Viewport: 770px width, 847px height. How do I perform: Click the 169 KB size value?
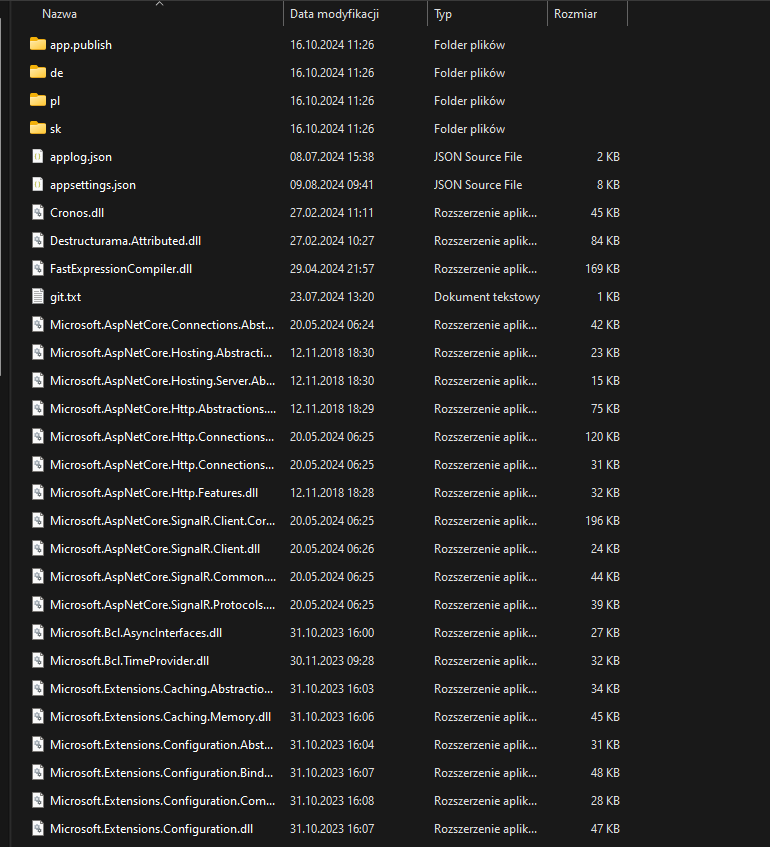[602, 269]
